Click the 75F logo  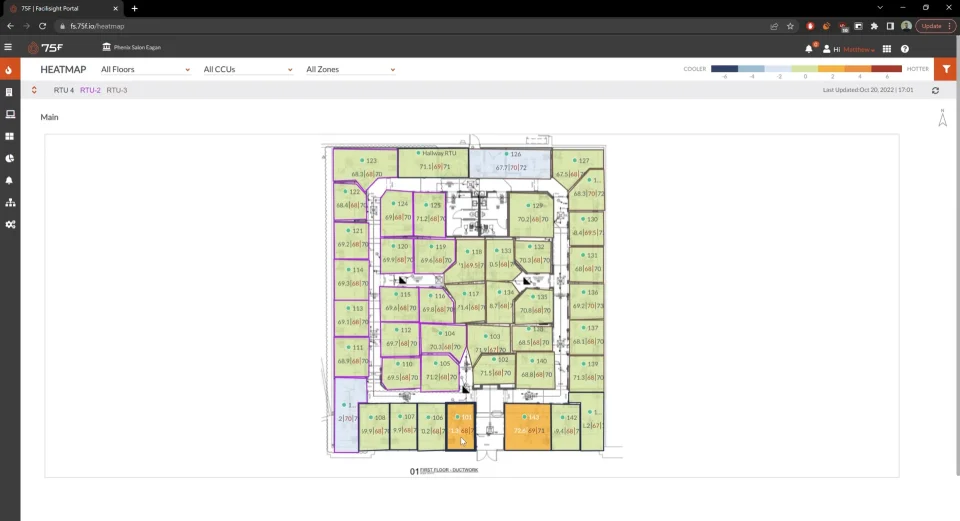coord(45,48)
